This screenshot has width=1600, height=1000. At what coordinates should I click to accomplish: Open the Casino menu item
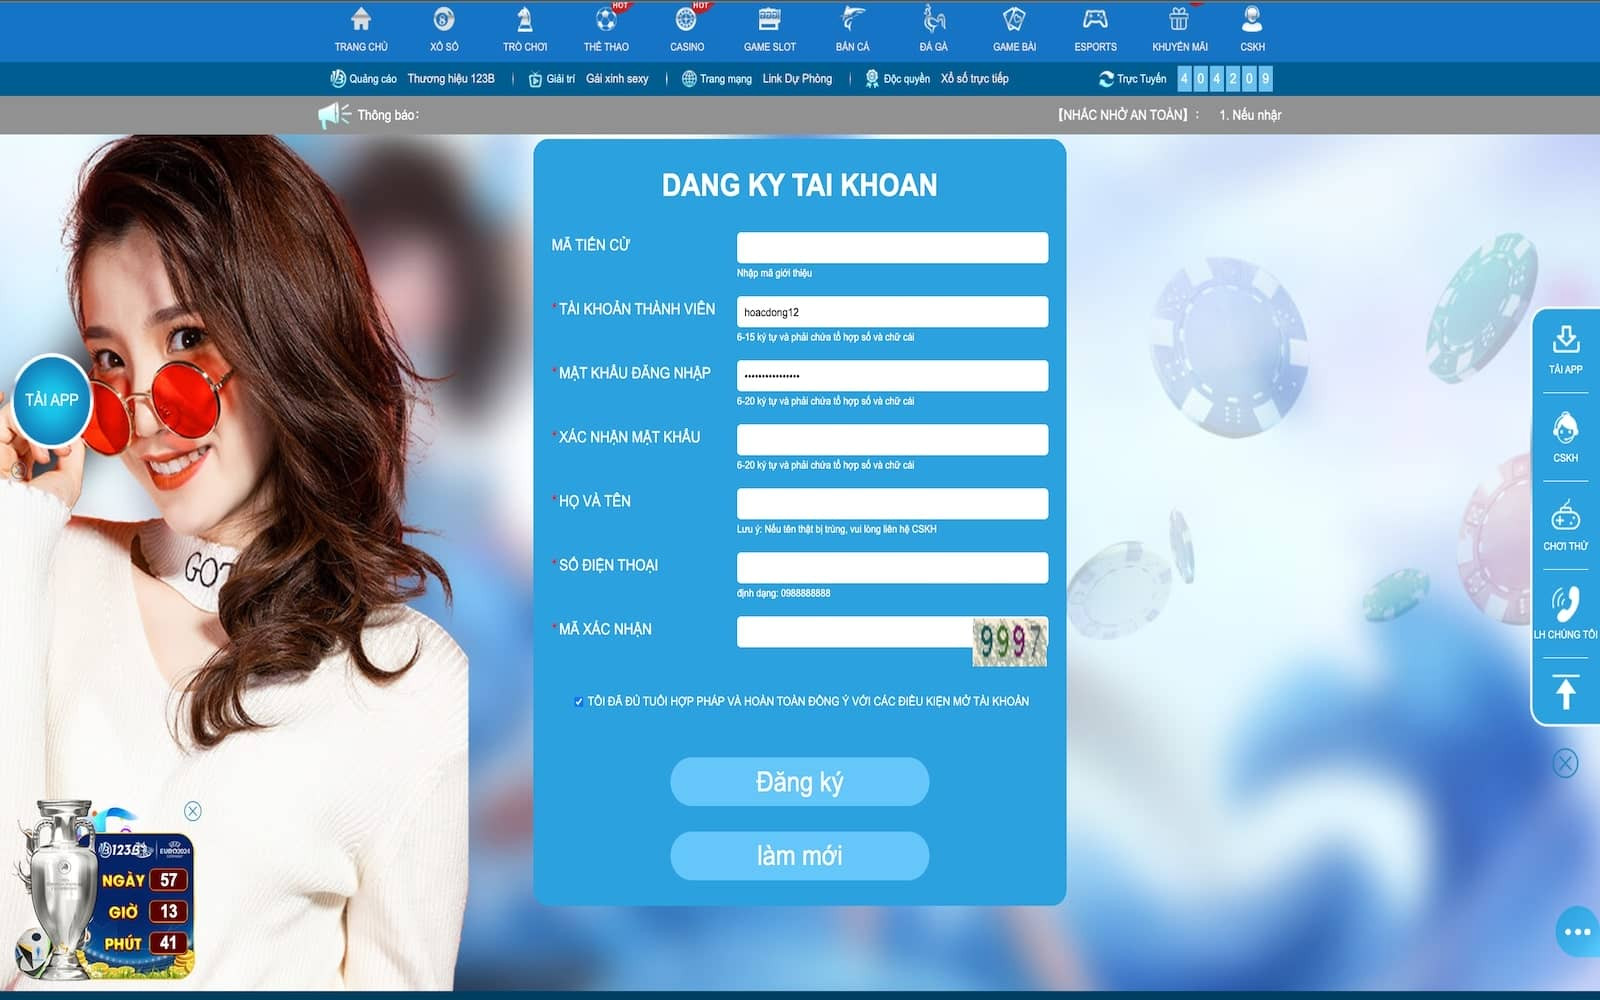point(686,29)
